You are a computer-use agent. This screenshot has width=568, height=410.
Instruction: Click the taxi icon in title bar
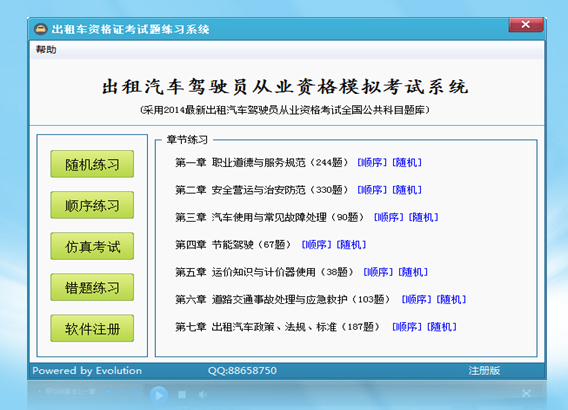point(41,29)
